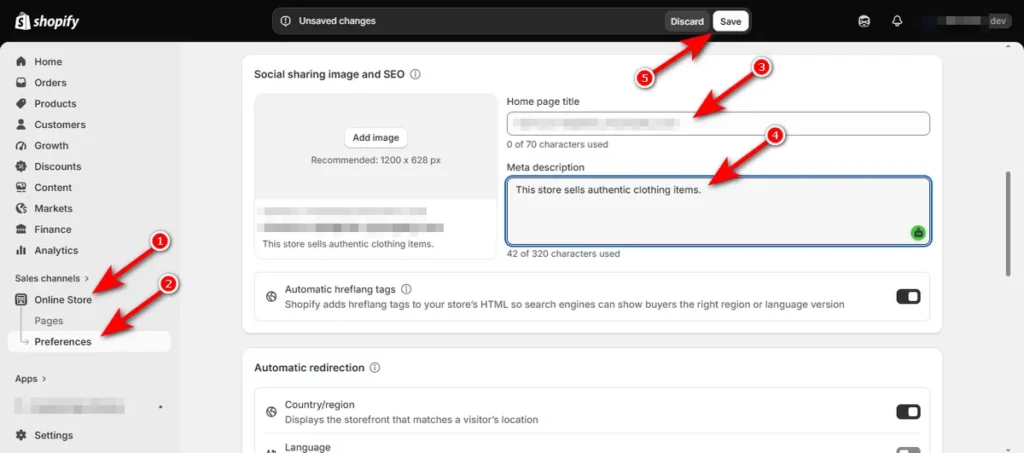Click the Customers person icon
Image resolution: width=1024 pixels, height=453 pixels.
[x=21, y=124]
